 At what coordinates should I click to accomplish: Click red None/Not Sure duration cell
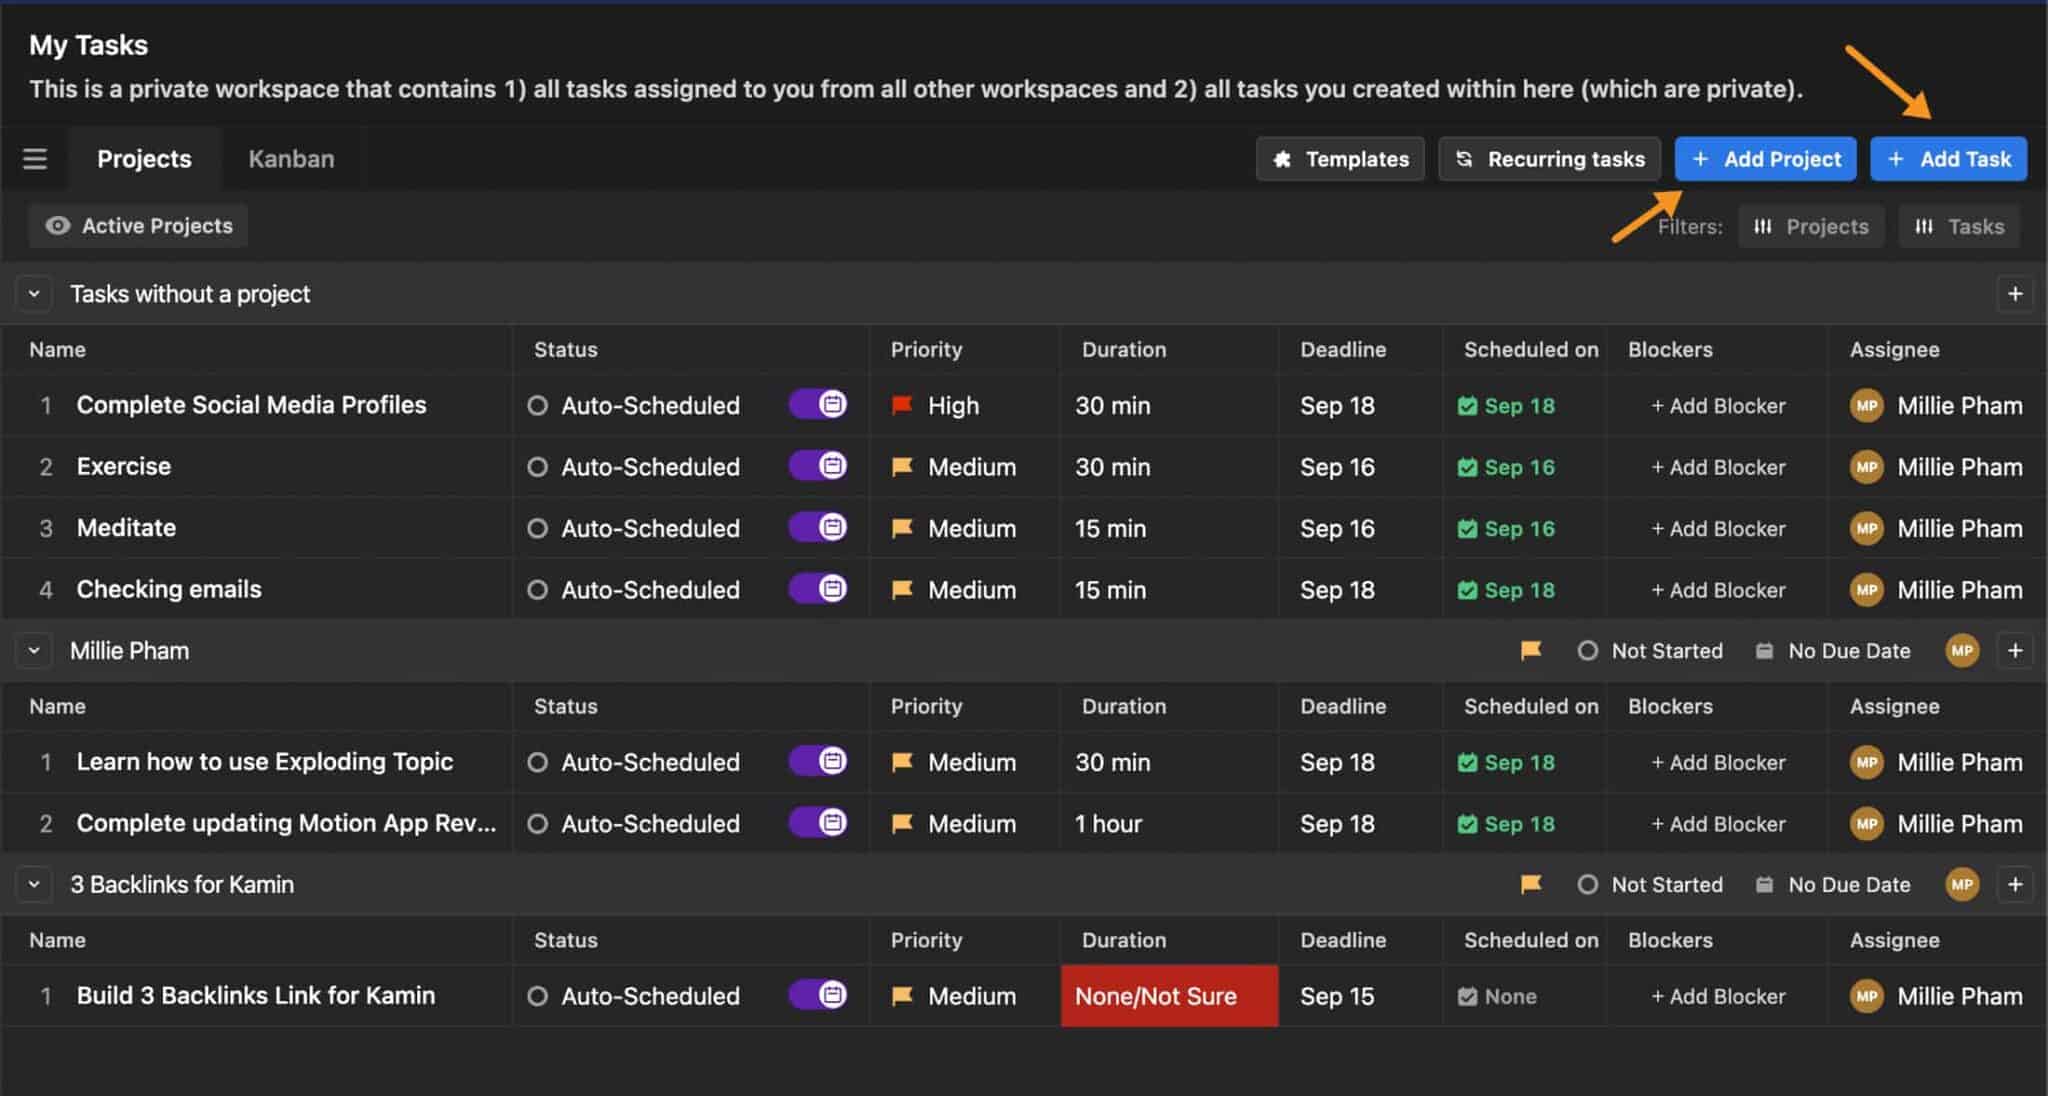(x=1168, y=996)
